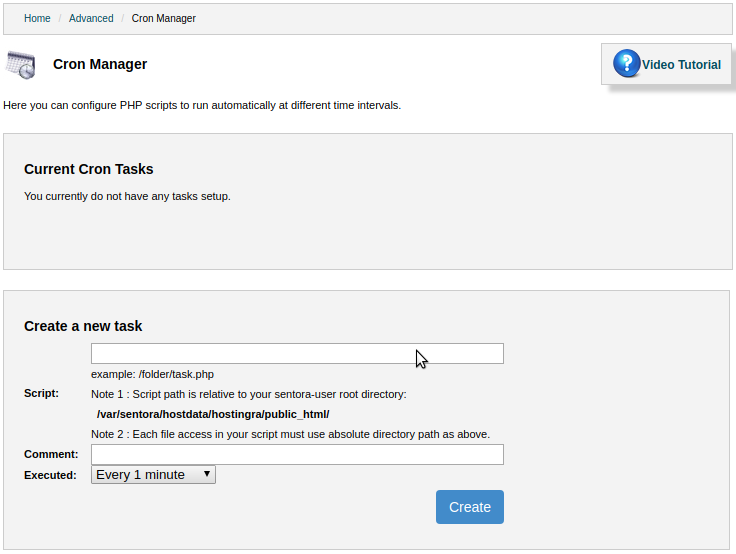The image size is (736, 554).
Task: Open the Video Tutorial button
Action: [x=666, y=64]
